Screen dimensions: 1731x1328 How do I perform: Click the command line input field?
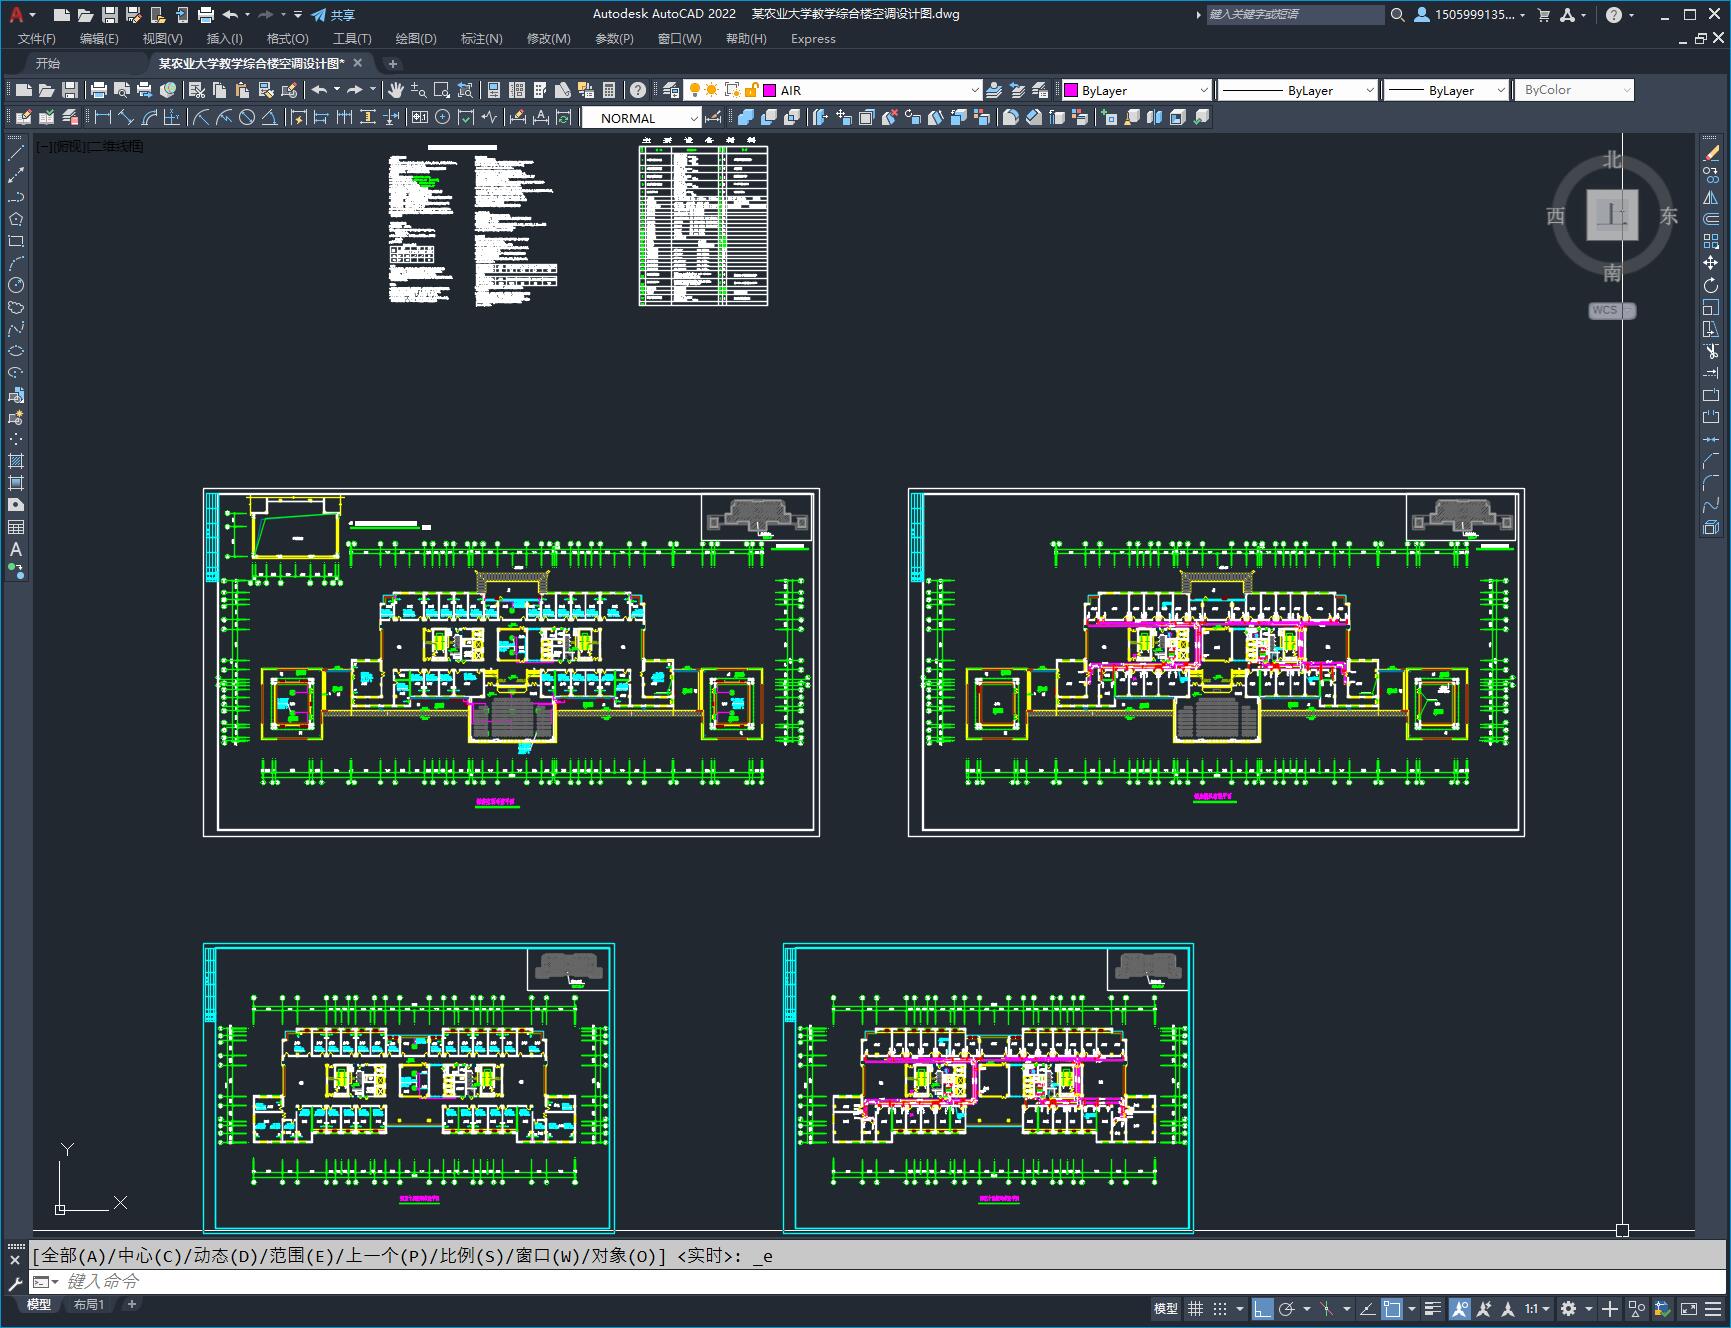(x=880, y=1281)
